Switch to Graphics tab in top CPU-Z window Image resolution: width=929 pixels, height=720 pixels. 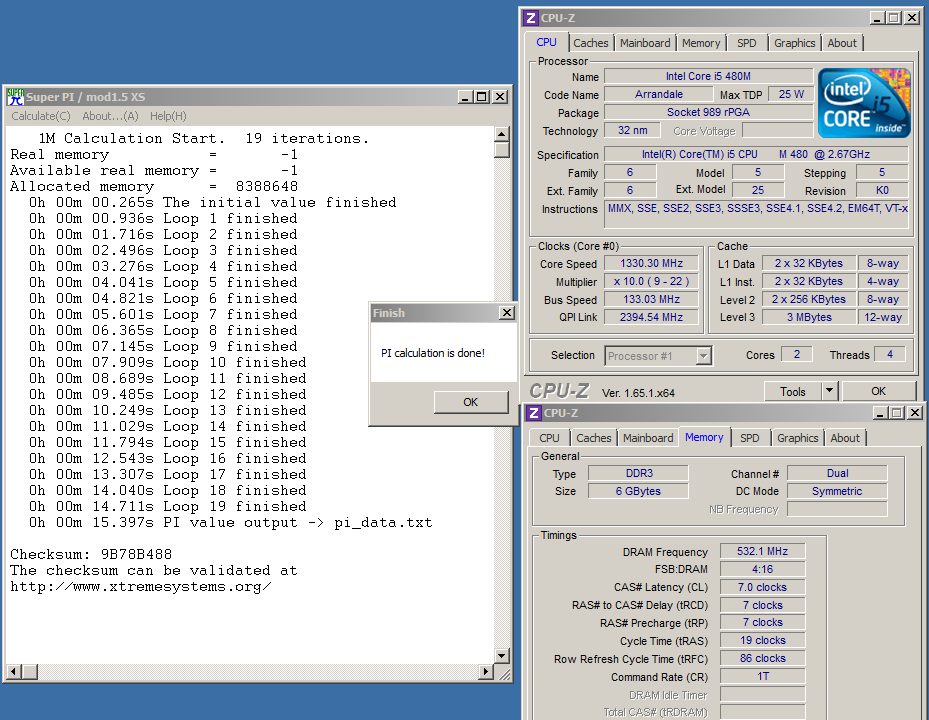coord(795,43)
